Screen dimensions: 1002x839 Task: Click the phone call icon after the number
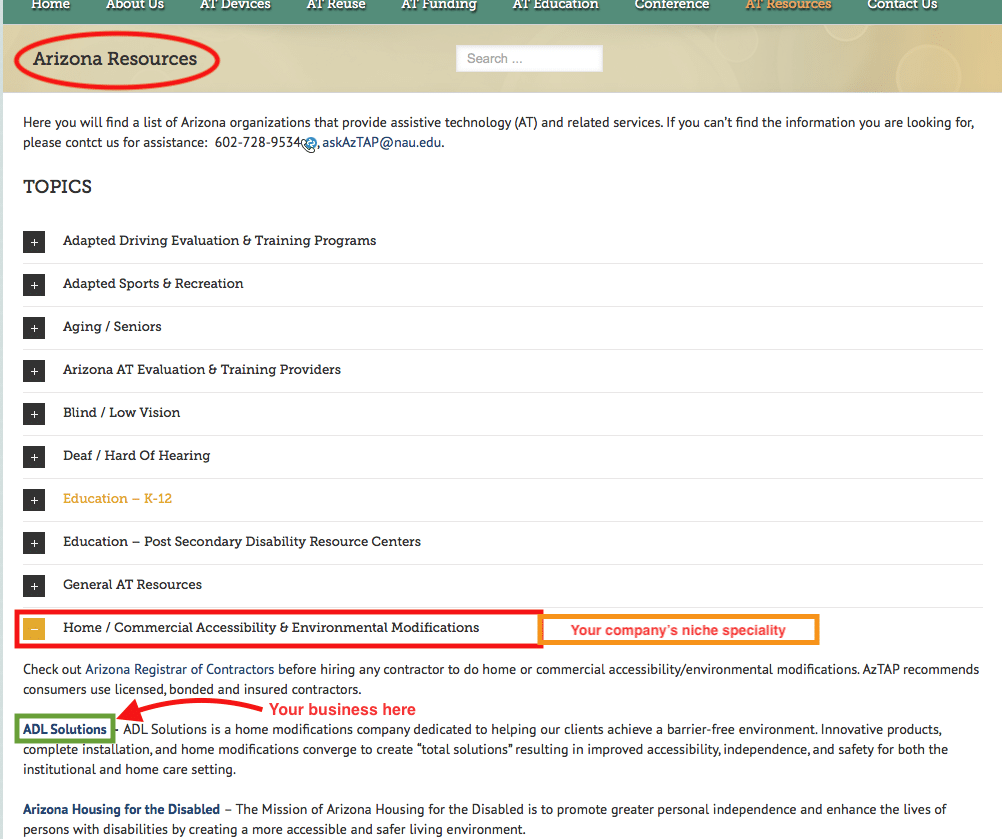pyautogui.click(x=310, y=144)
